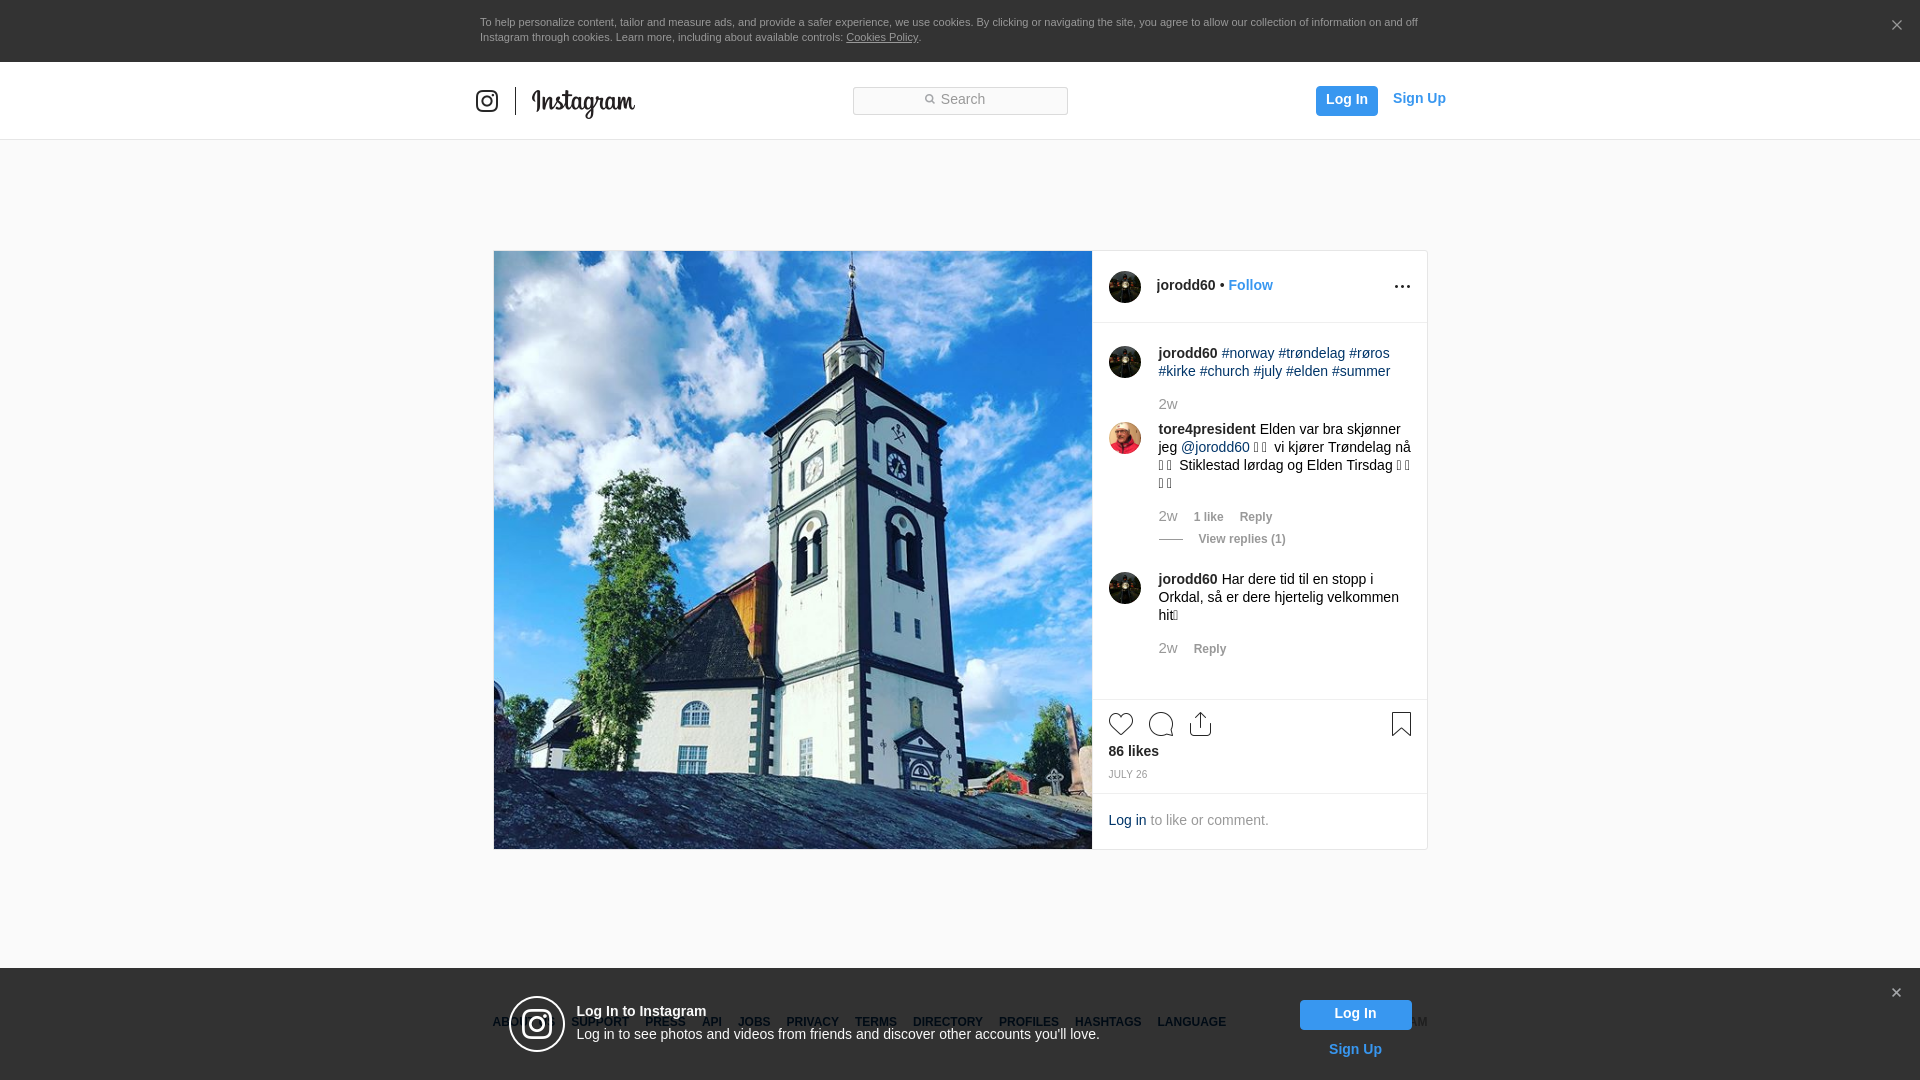
Task: Expand View replies (1)
Action: (x=1241, y=539)
